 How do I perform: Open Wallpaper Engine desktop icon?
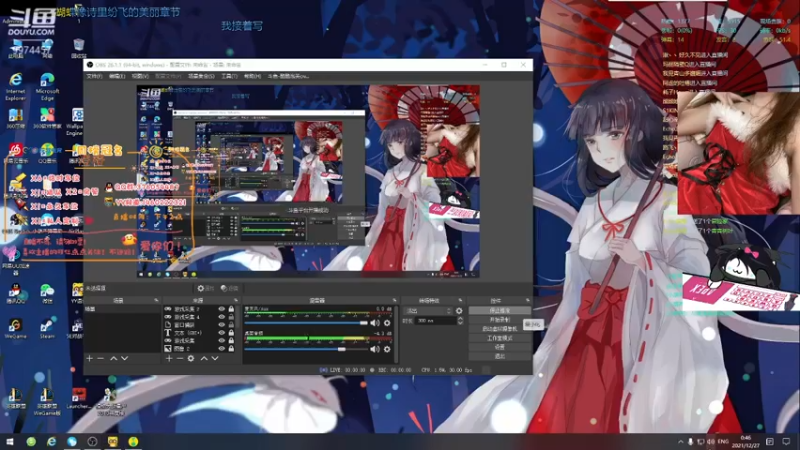[x=76, y=121]
